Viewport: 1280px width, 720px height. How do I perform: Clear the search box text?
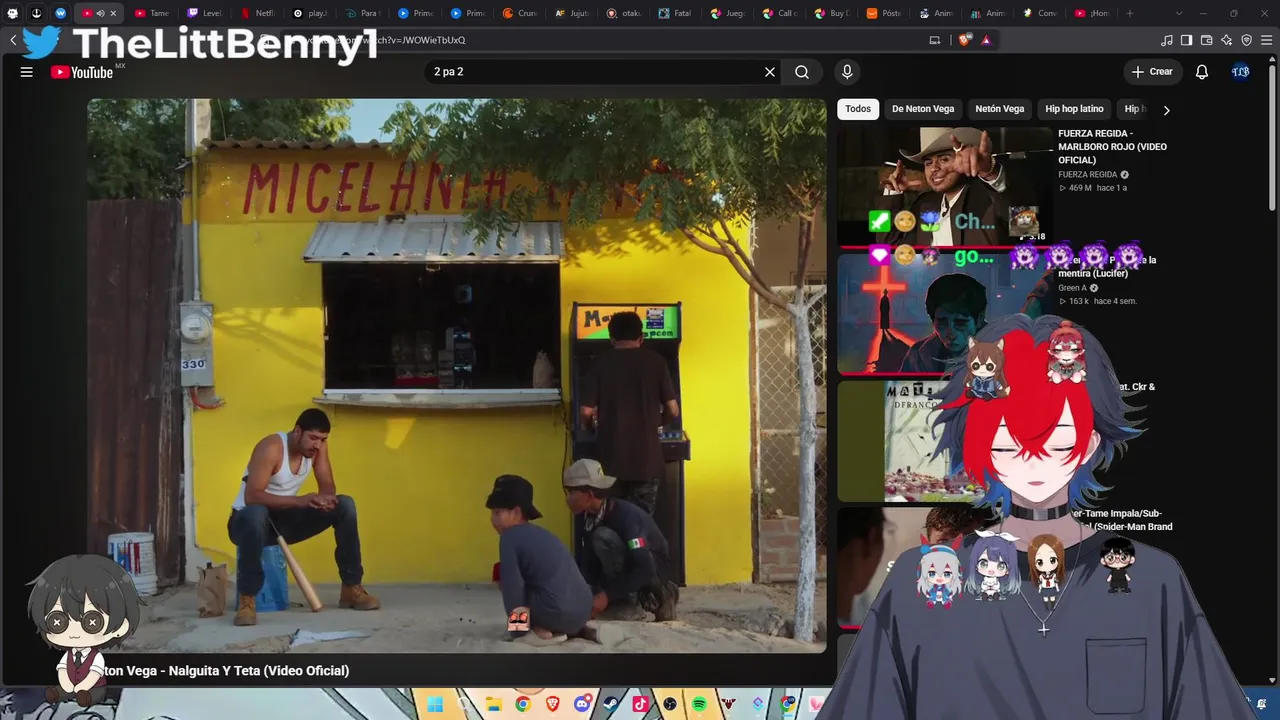770,72
